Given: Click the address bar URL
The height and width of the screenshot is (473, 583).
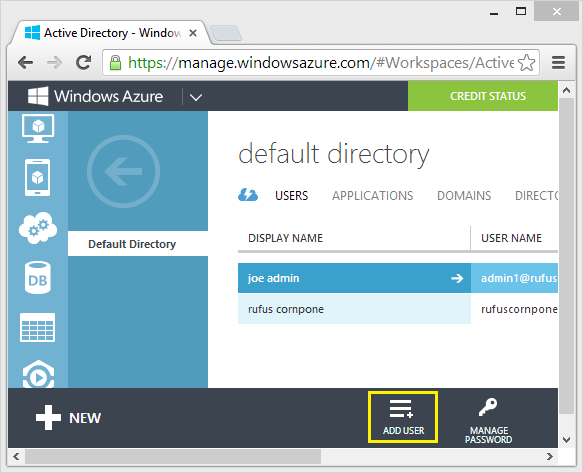Looking at the screenshot, I should coord(321,62).
